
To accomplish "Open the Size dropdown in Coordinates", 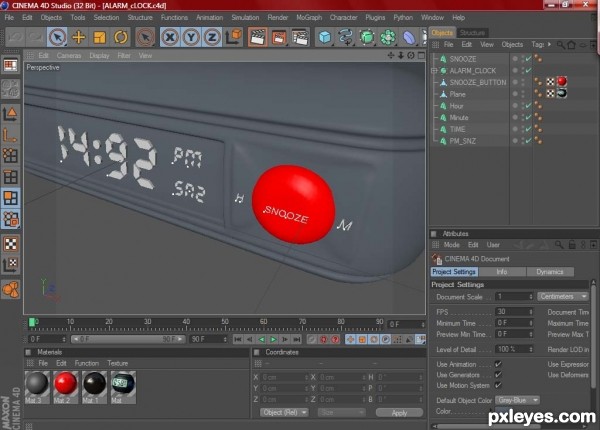I will point(341,412).
